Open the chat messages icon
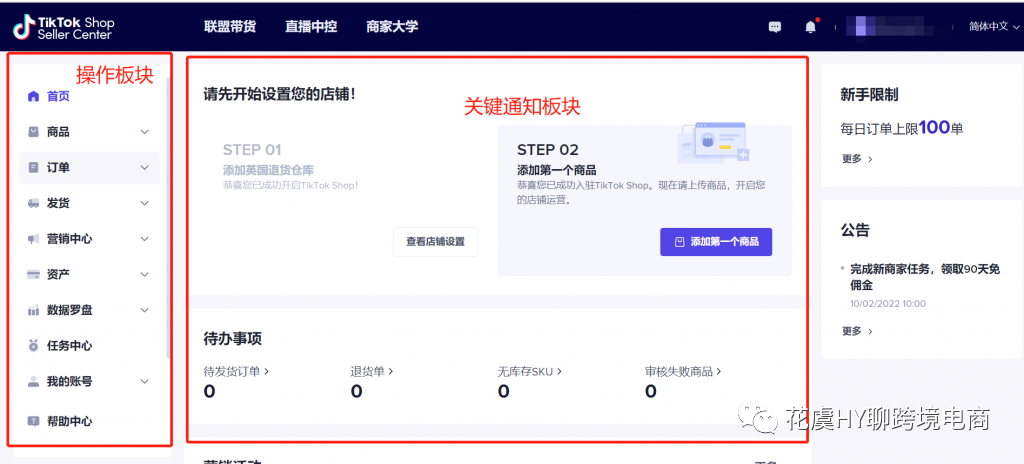Screen dimensions: 1024x464 [x=775, y=27]
